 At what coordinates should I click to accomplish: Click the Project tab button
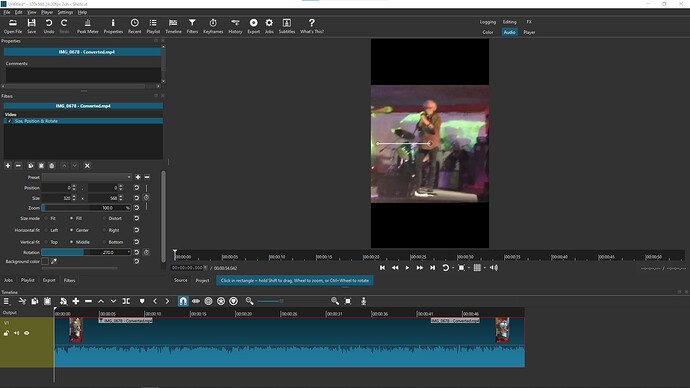(202, 280)
